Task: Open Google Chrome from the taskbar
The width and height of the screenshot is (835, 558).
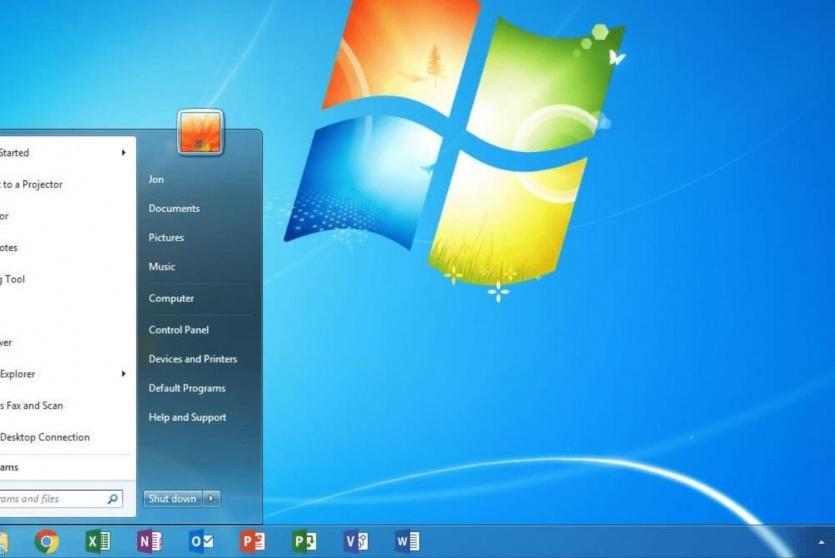Action: [46, 542]
